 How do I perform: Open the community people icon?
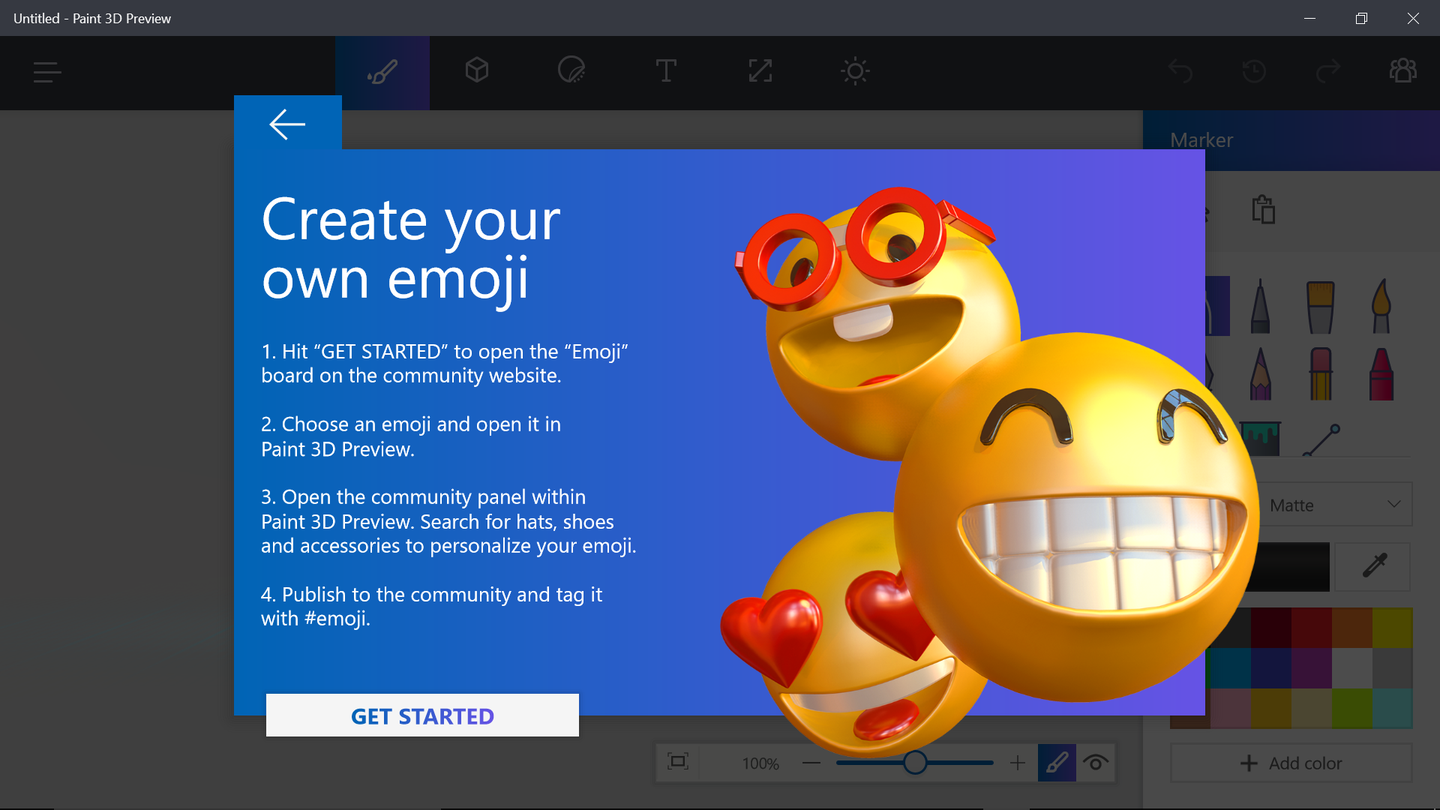tap(1403, 71)
